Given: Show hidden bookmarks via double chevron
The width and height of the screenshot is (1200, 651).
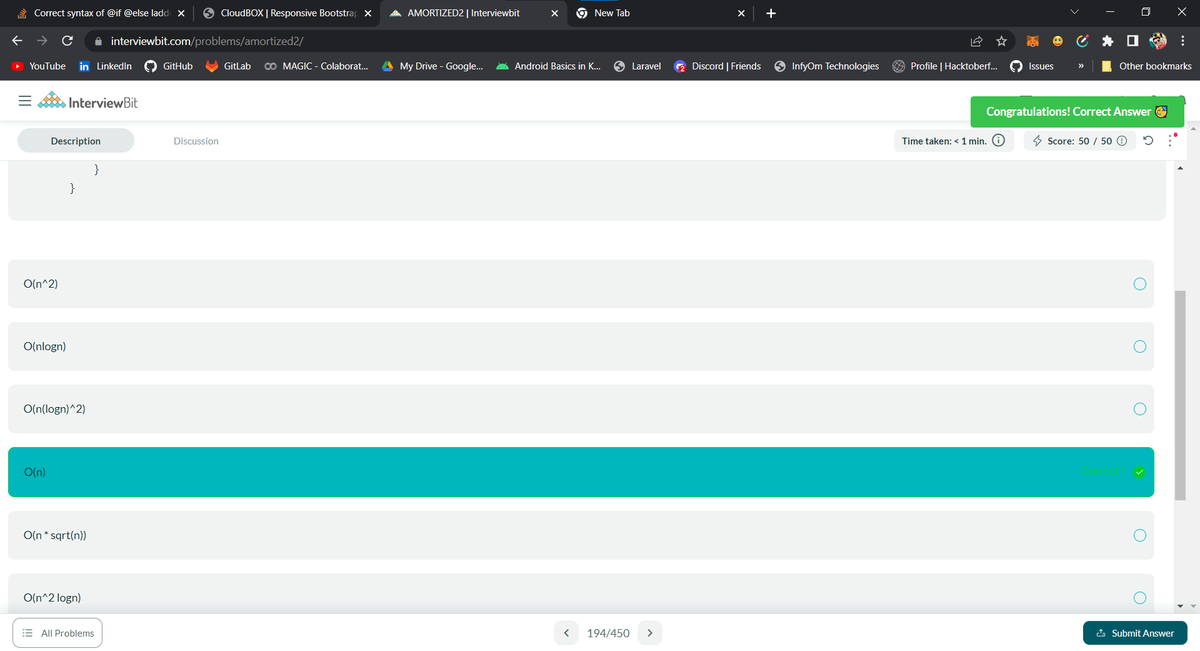Looking at the screenshot, I should (x=1081, y=66).
